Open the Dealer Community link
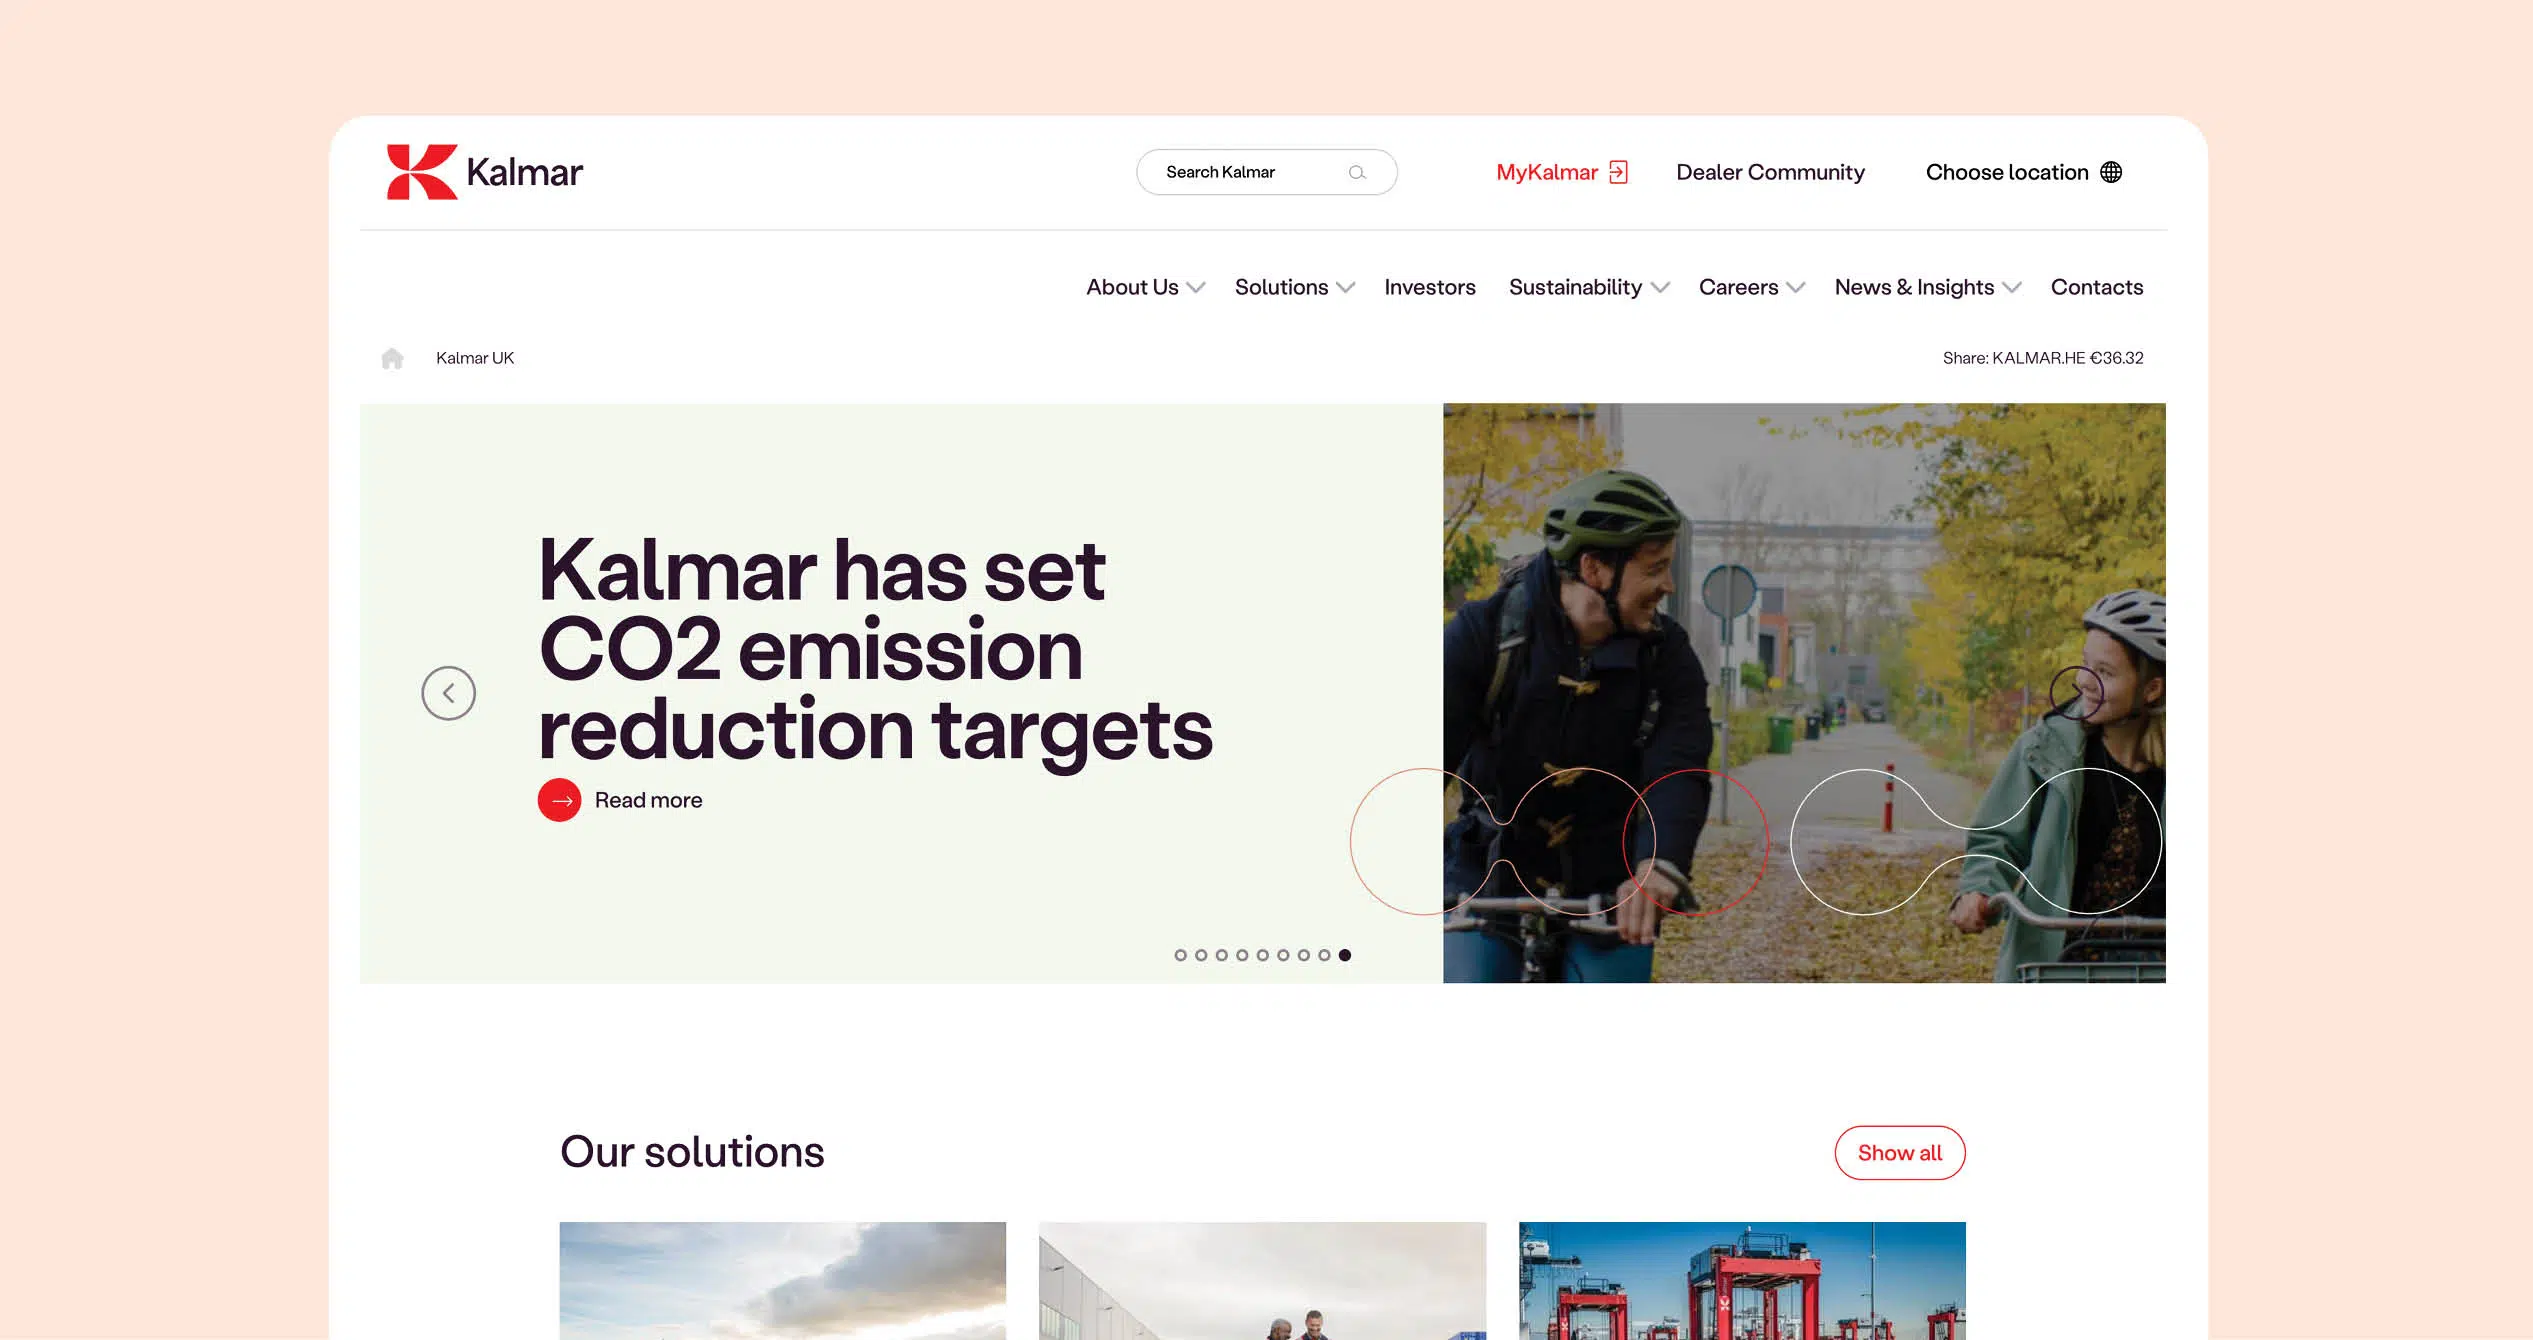 [x=1770, y=172]
